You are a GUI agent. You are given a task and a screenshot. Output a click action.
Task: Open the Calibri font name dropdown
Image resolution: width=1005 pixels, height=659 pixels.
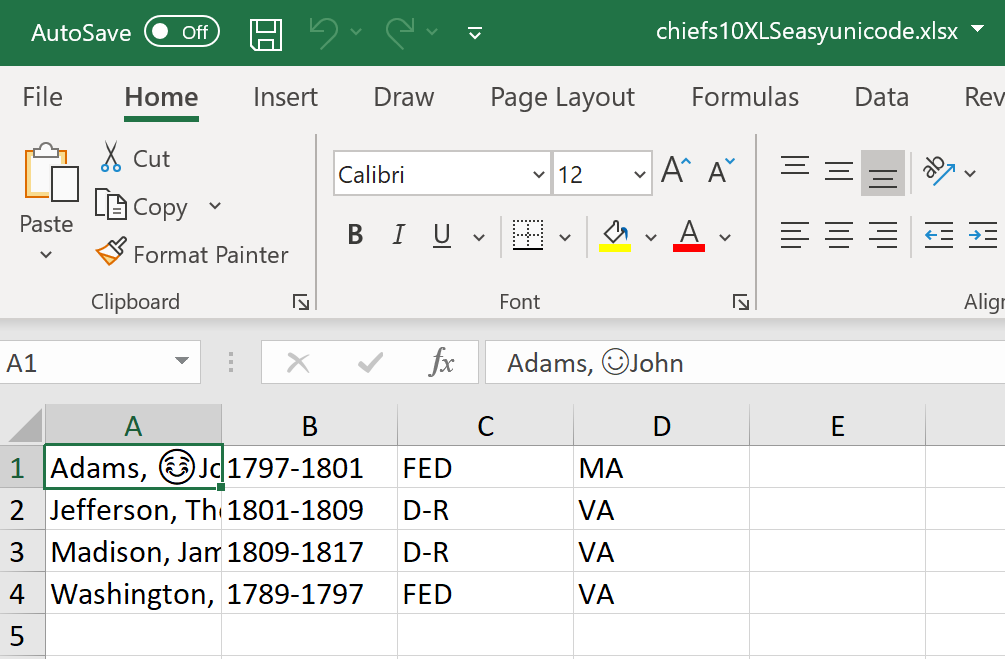point(538,174)
